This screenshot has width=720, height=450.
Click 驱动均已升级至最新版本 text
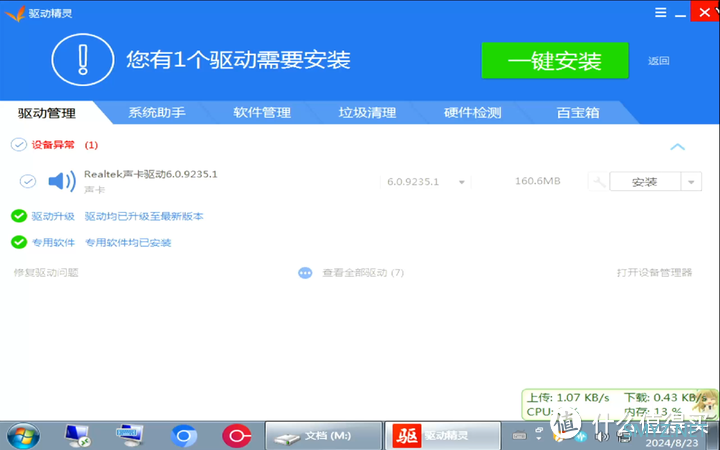[144, 216]
